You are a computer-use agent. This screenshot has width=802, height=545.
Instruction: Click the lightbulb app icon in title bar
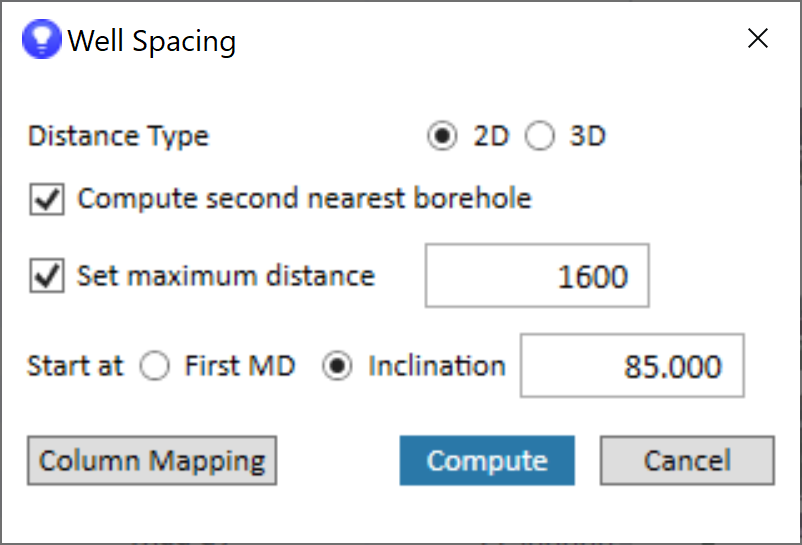[43, 41]
